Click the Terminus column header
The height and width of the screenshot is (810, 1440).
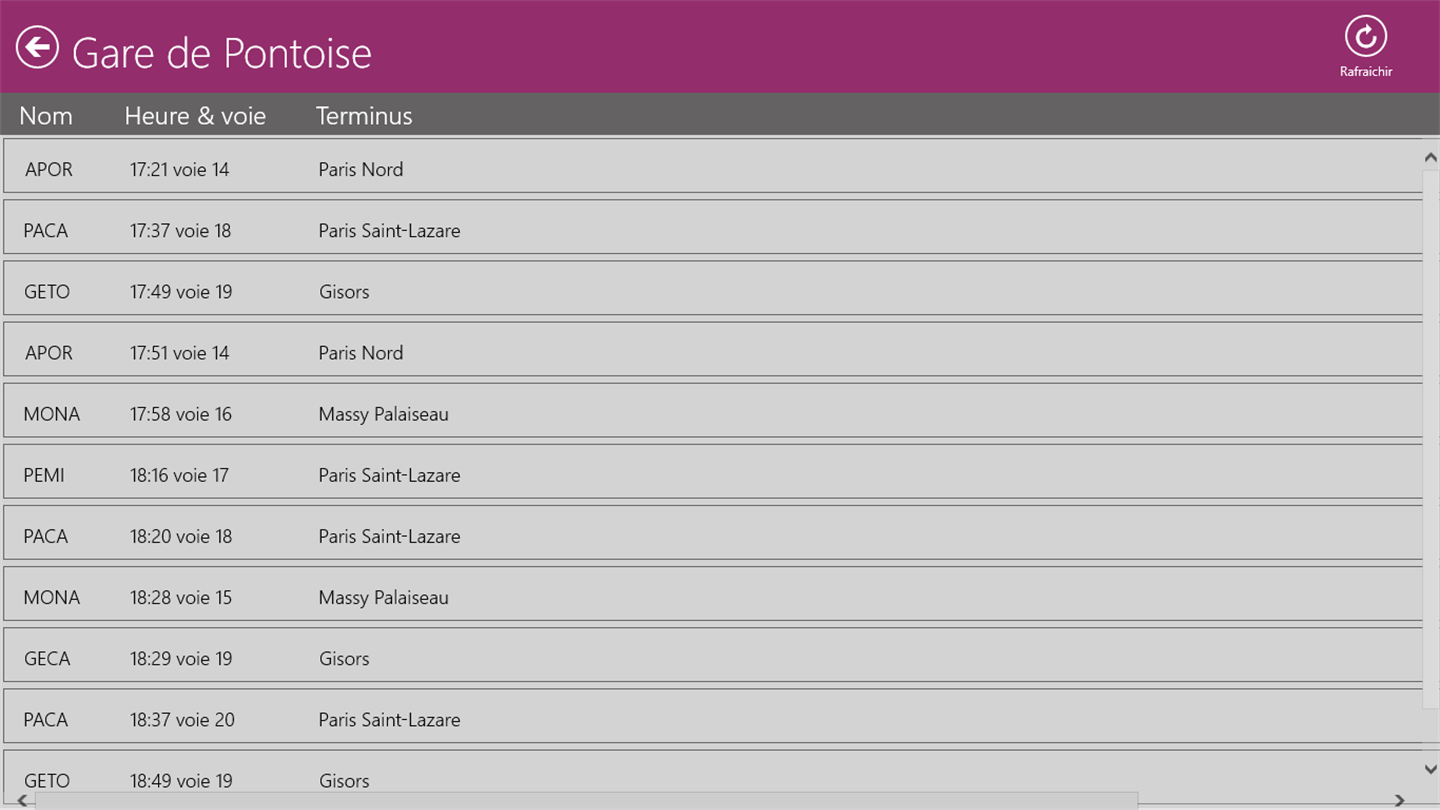tap(364, 116)
